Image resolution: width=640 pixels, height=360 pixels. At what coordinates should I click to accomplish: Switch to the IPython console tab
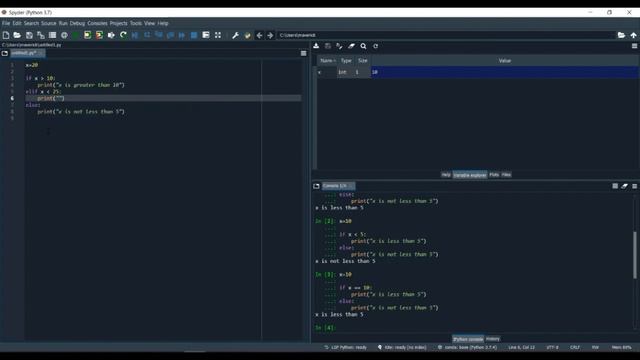click(468, 339)
